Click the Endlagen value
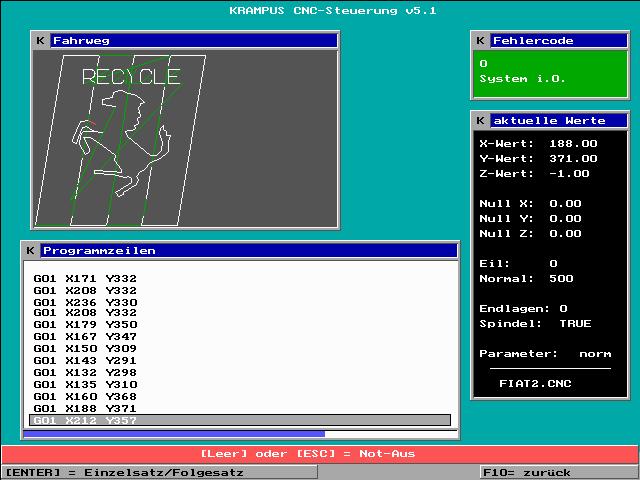 564,309
